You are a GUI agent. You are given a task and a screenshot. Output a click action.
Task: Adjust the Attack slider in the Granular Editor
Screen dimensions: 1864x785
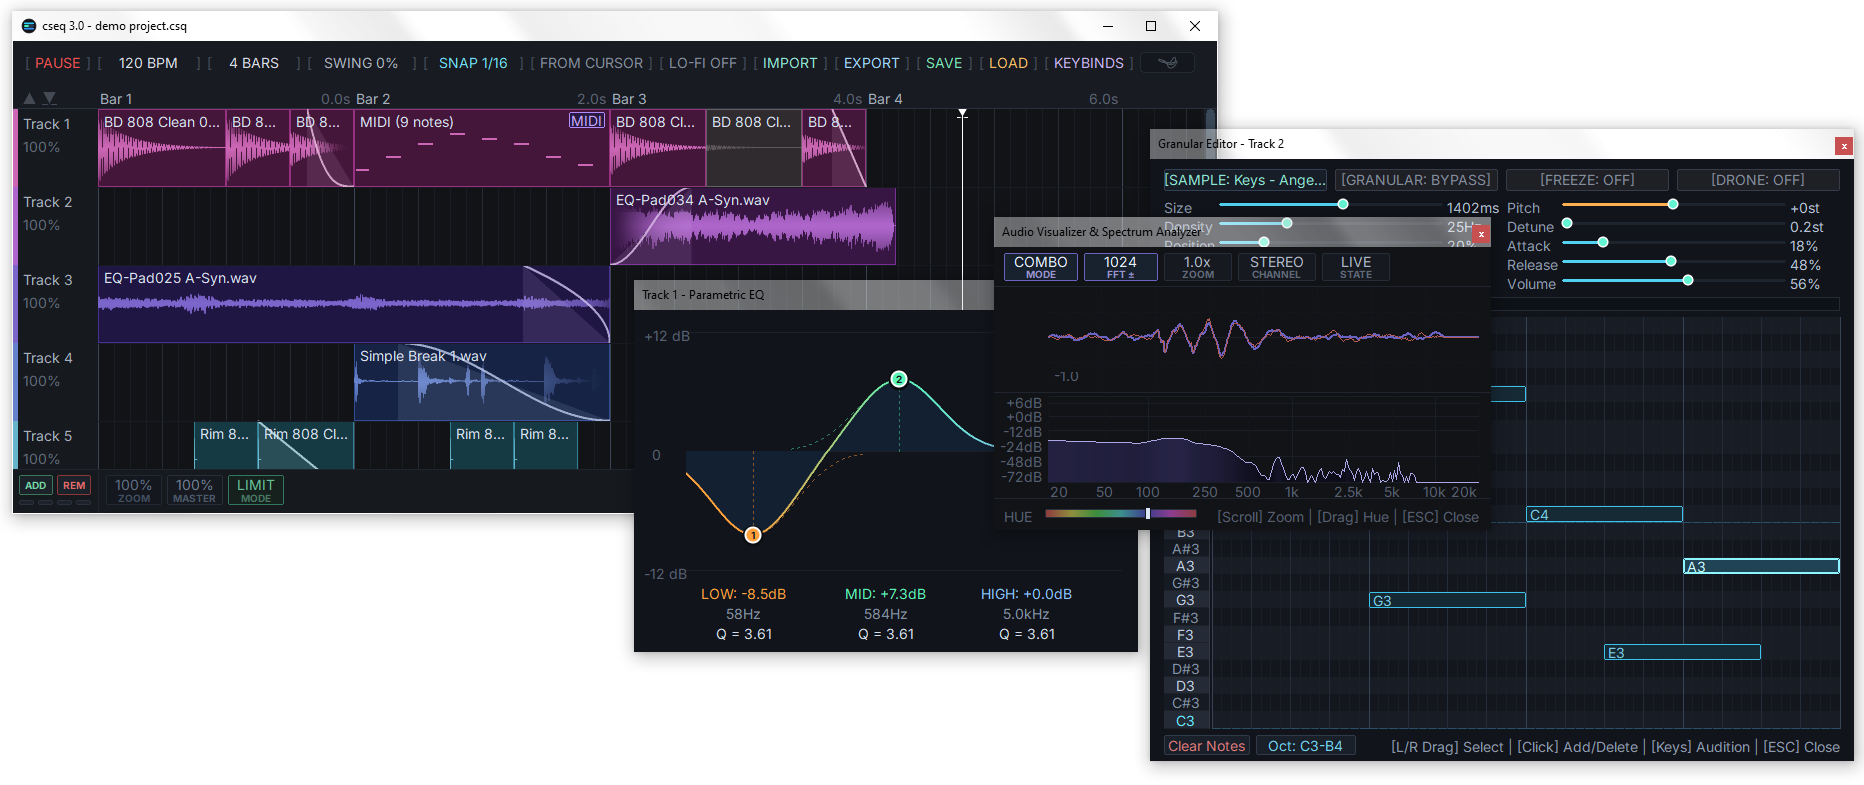[1672, 243]
